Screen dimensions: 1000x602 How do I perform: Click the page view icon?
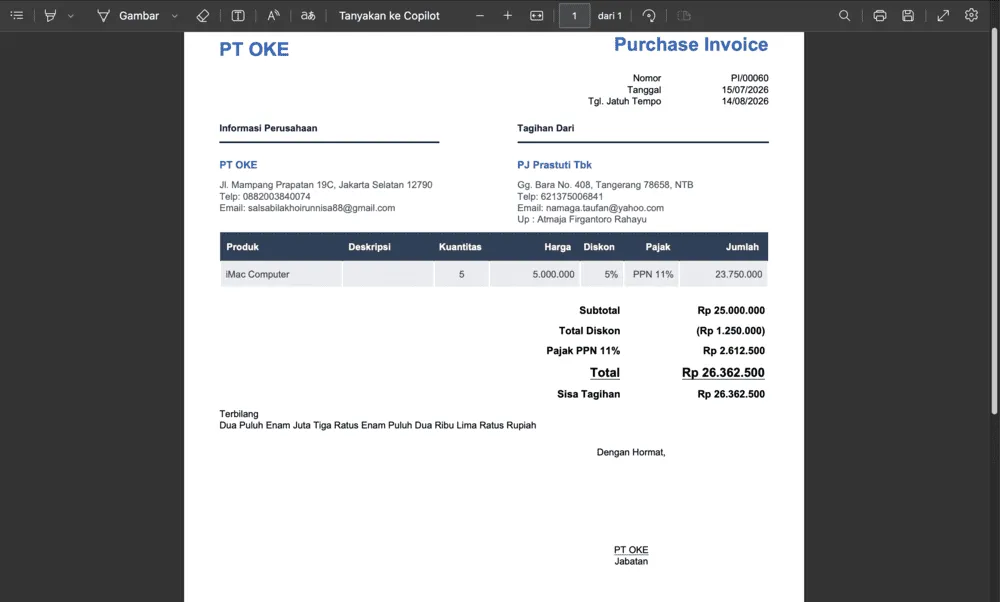pyautogui.click(x=684, y=15)
